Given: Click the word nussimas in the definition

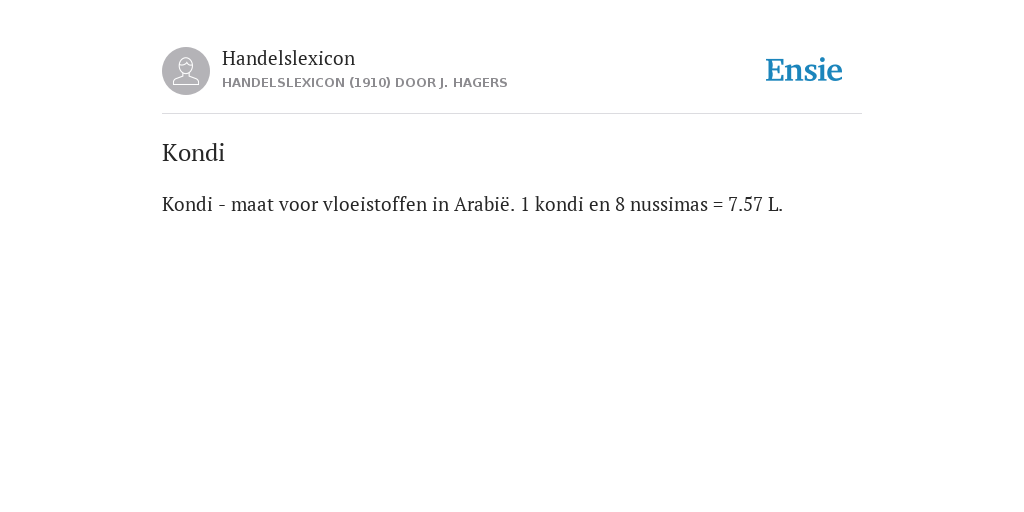Looking at the screenshot, I should tap(669, 204).
